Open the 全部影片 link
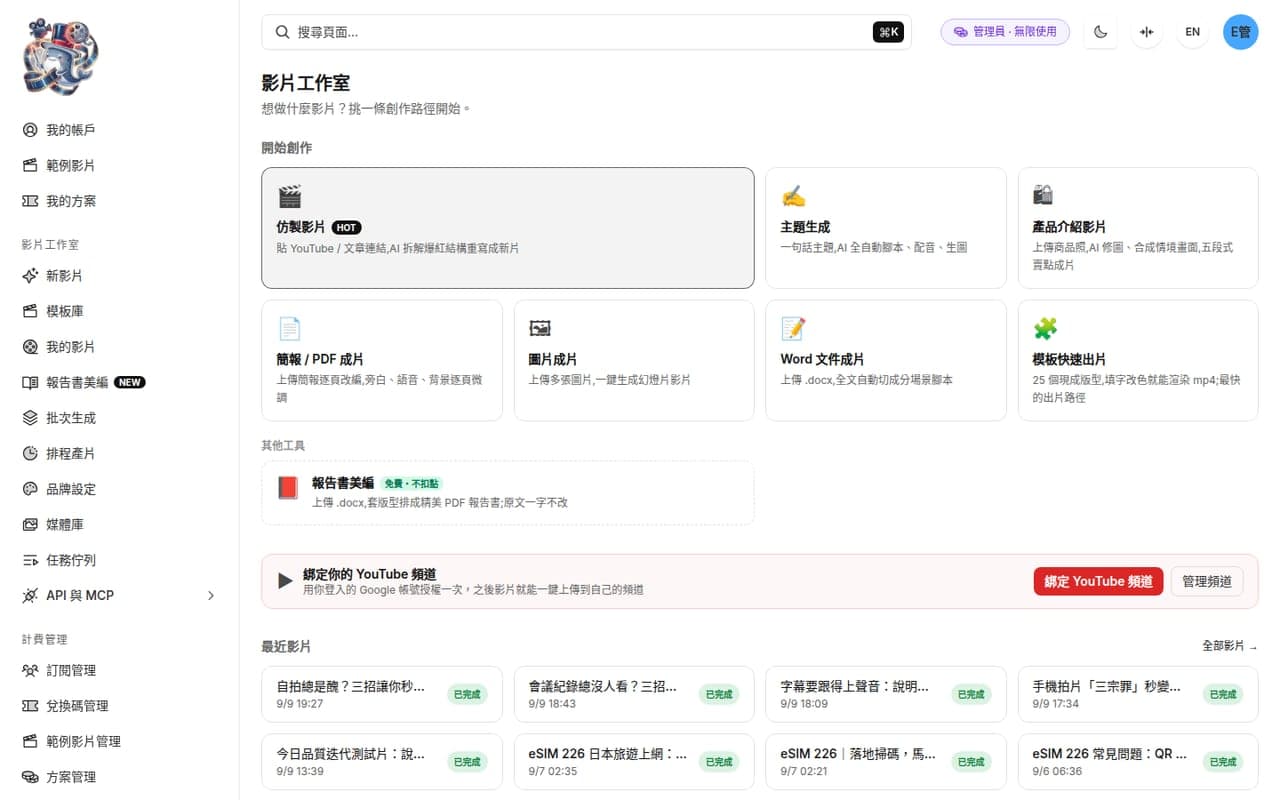The width and height of the screenshot is (1280, 800). (x=1230, y=646)
